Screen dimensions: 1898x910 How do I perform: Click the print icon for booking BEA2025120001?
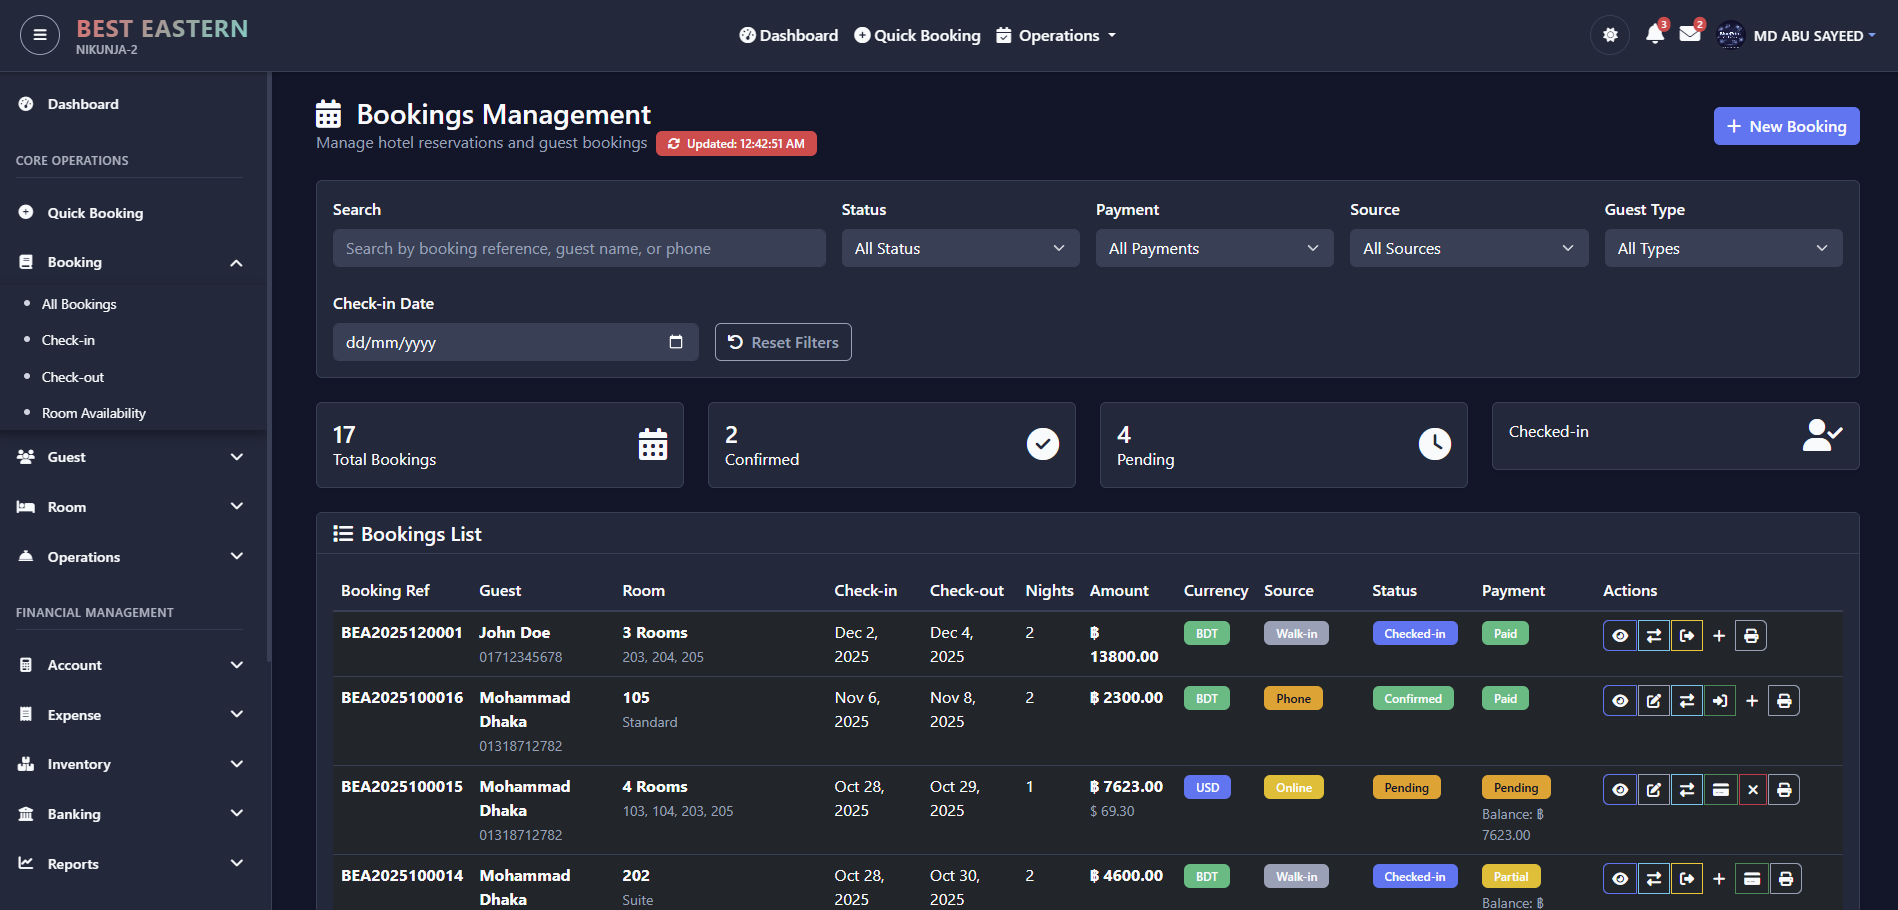[x=1751, y=636]
